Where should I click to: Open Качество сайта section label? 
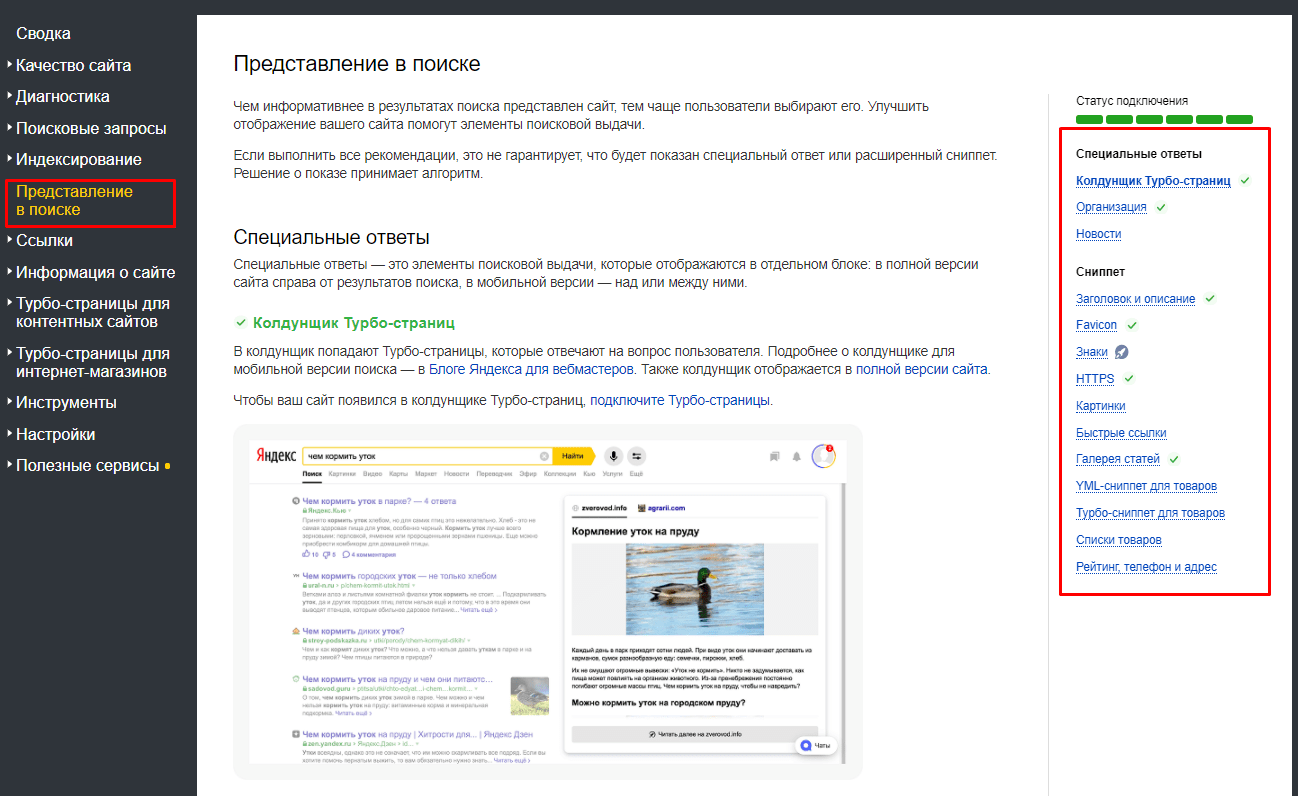coord(73,65)
